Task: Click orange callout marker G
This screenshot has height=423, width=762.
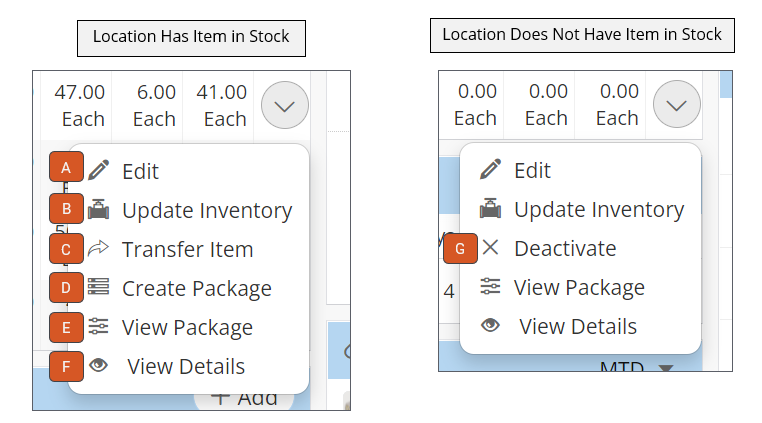Action: [x=460, y=248]
